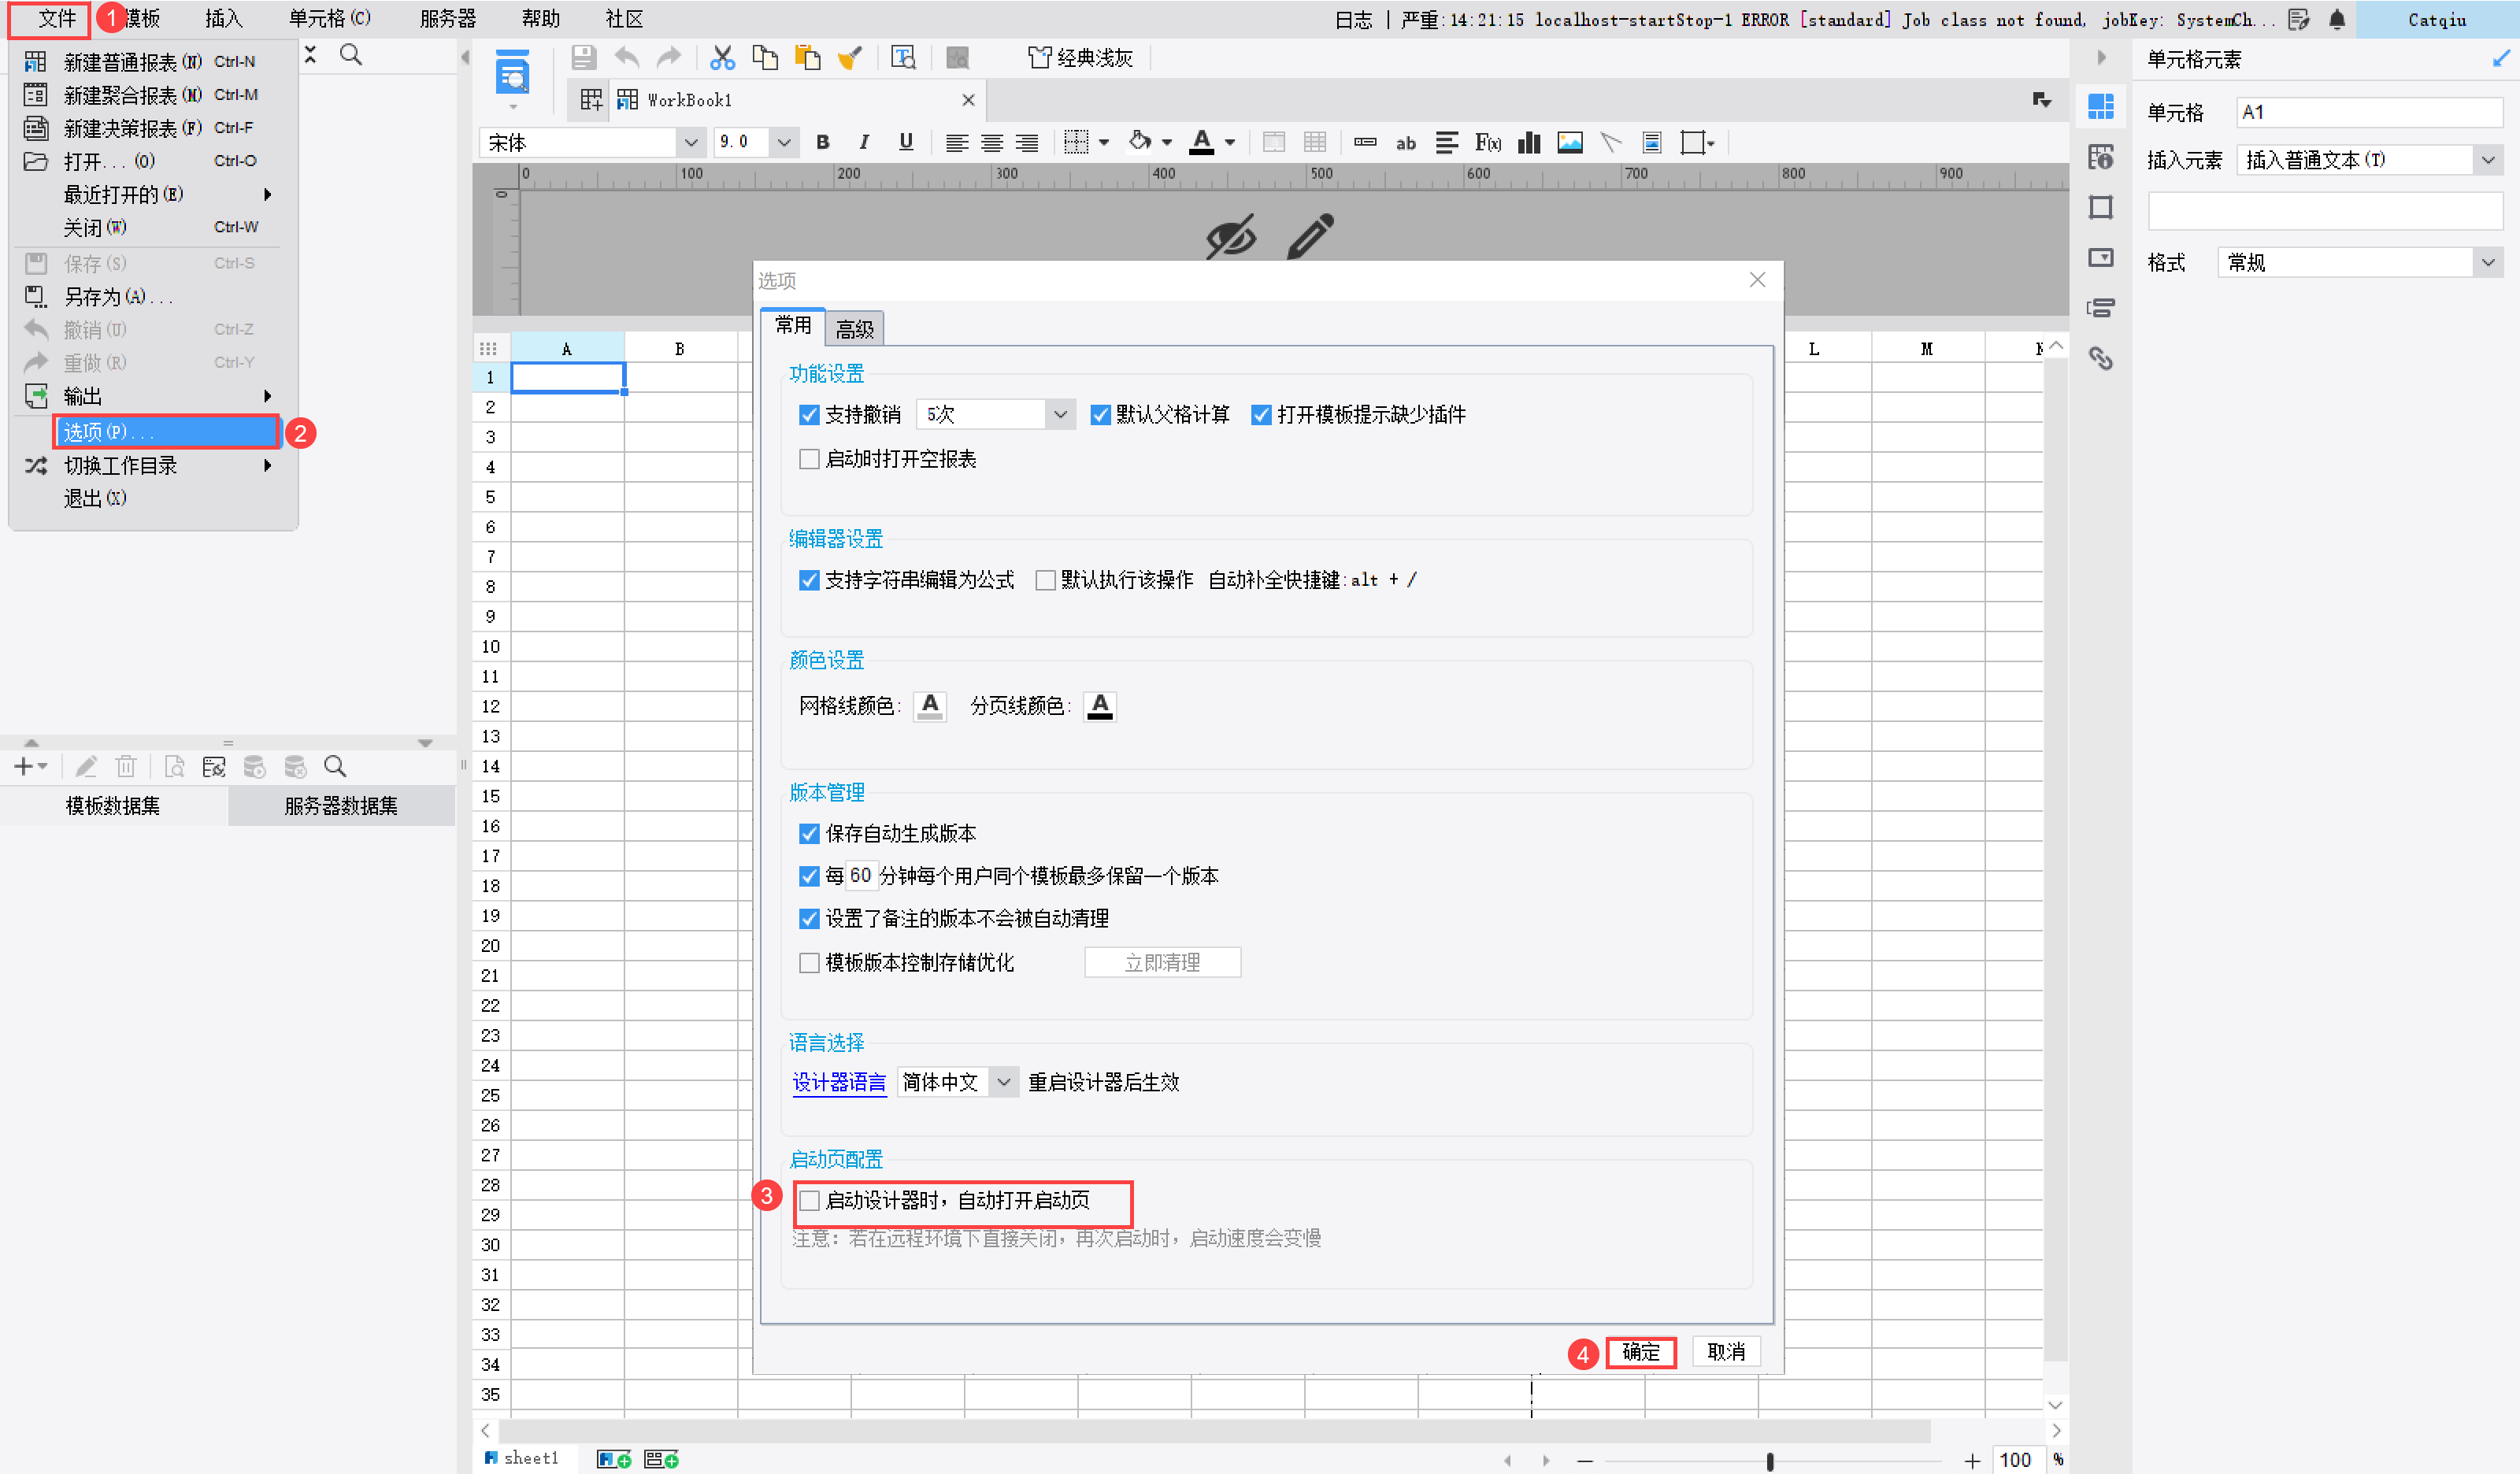The height and width of the screenshot is (1474, 2520).
Task: Click the notification bell icon
Action: [2337, 19]
